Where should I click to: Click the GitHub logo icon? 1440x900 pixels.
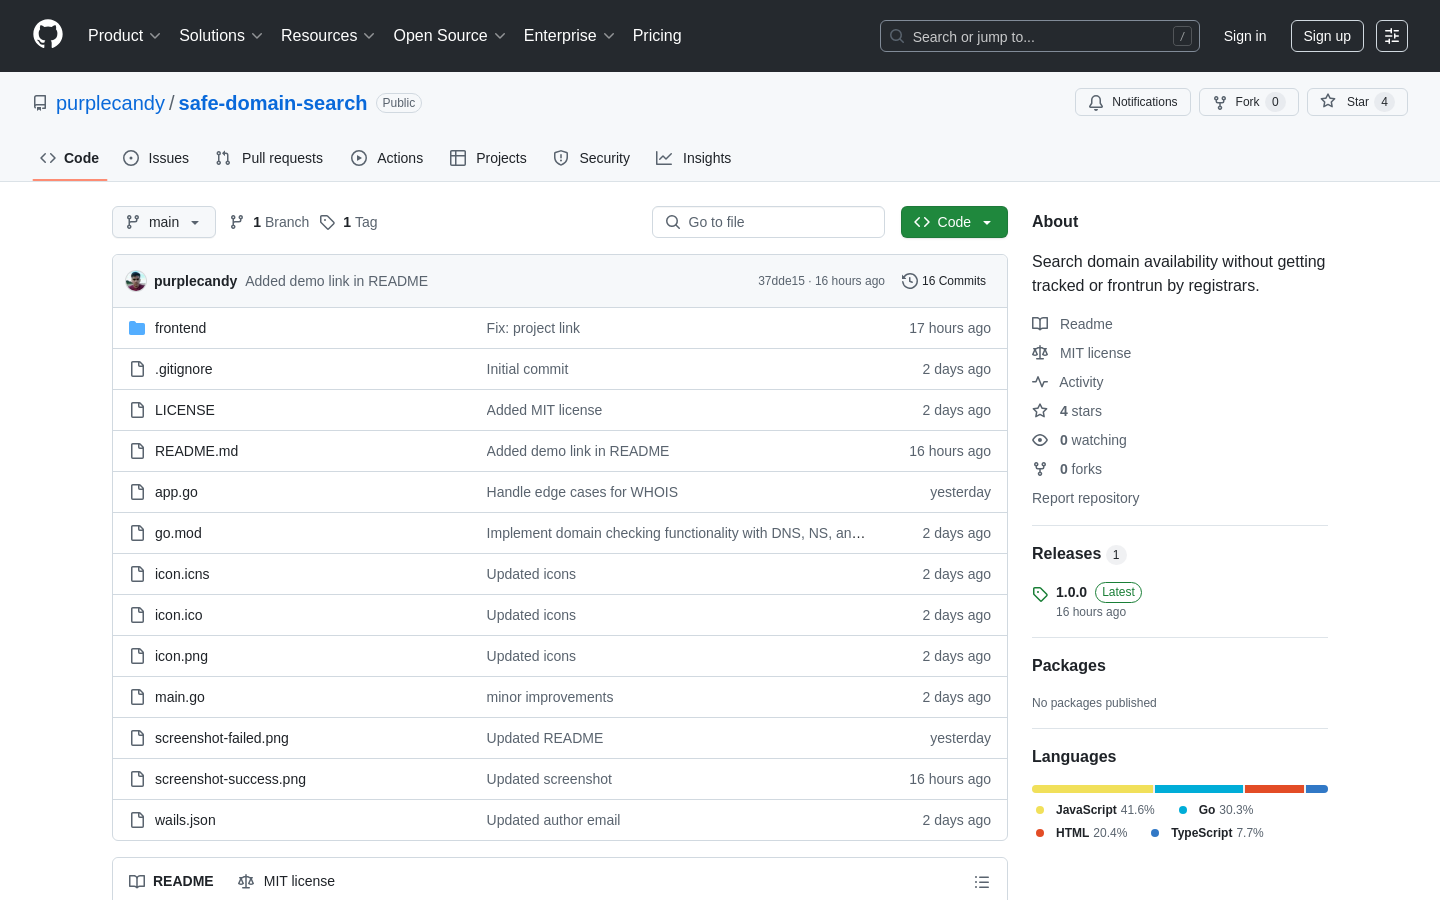tap(48, 35)
